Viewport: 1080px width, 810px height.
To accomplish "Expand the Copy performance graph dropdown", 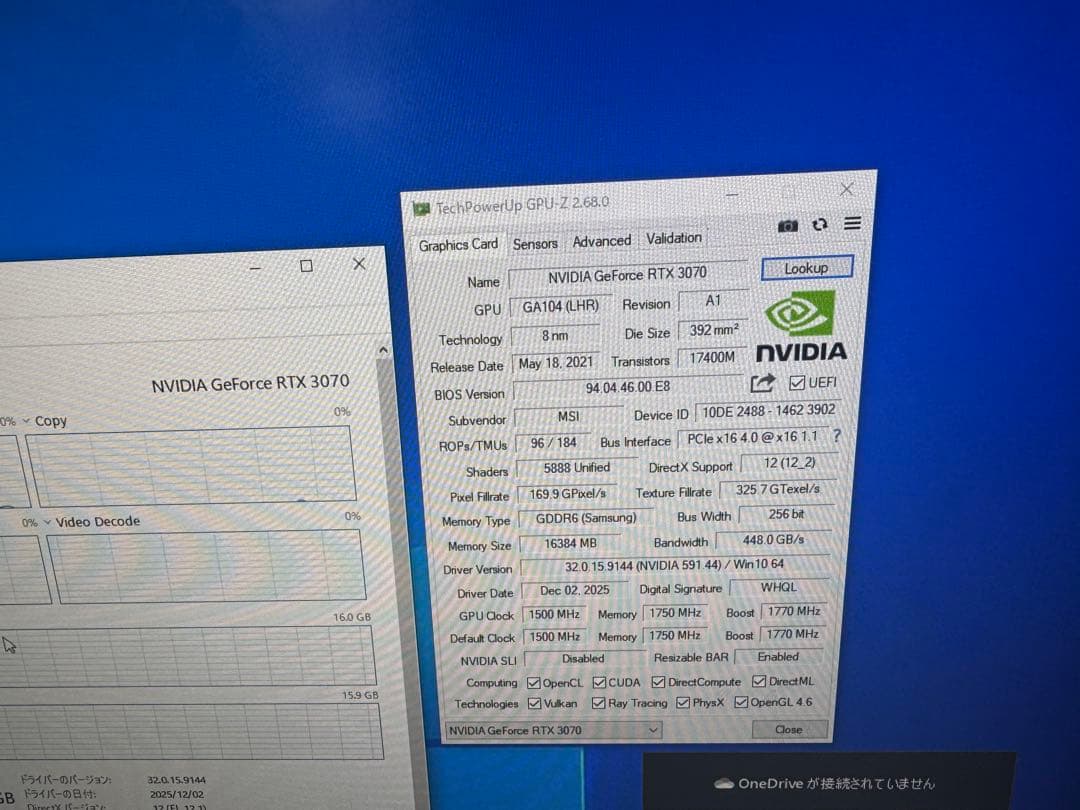I will 28,420.
